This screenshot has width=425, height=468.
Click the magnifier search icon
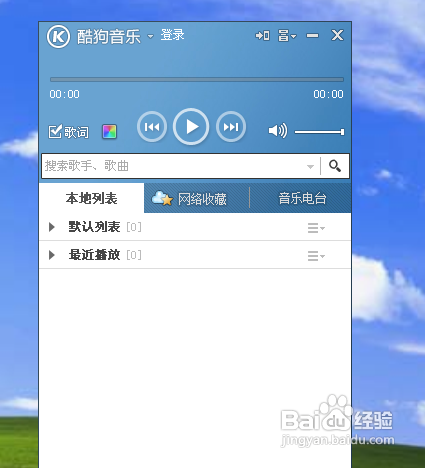pos(335,166)
